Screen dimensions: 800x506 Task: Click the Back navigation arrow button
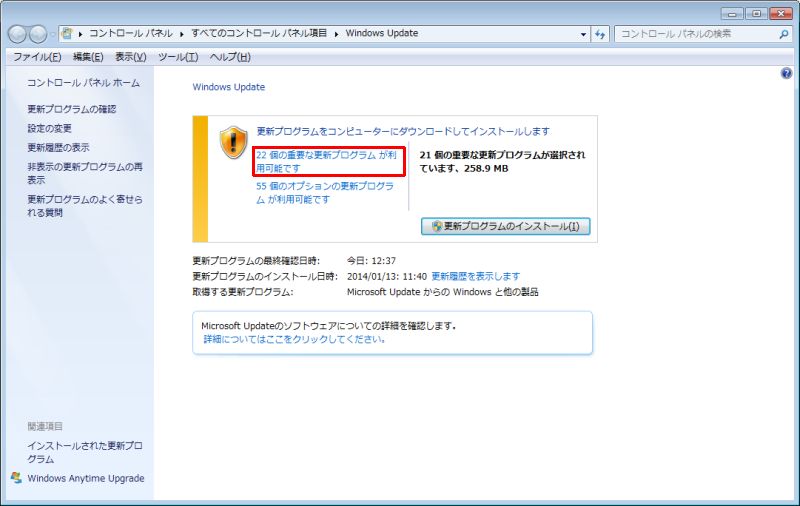pyautogui.click(x=17, y=34)
